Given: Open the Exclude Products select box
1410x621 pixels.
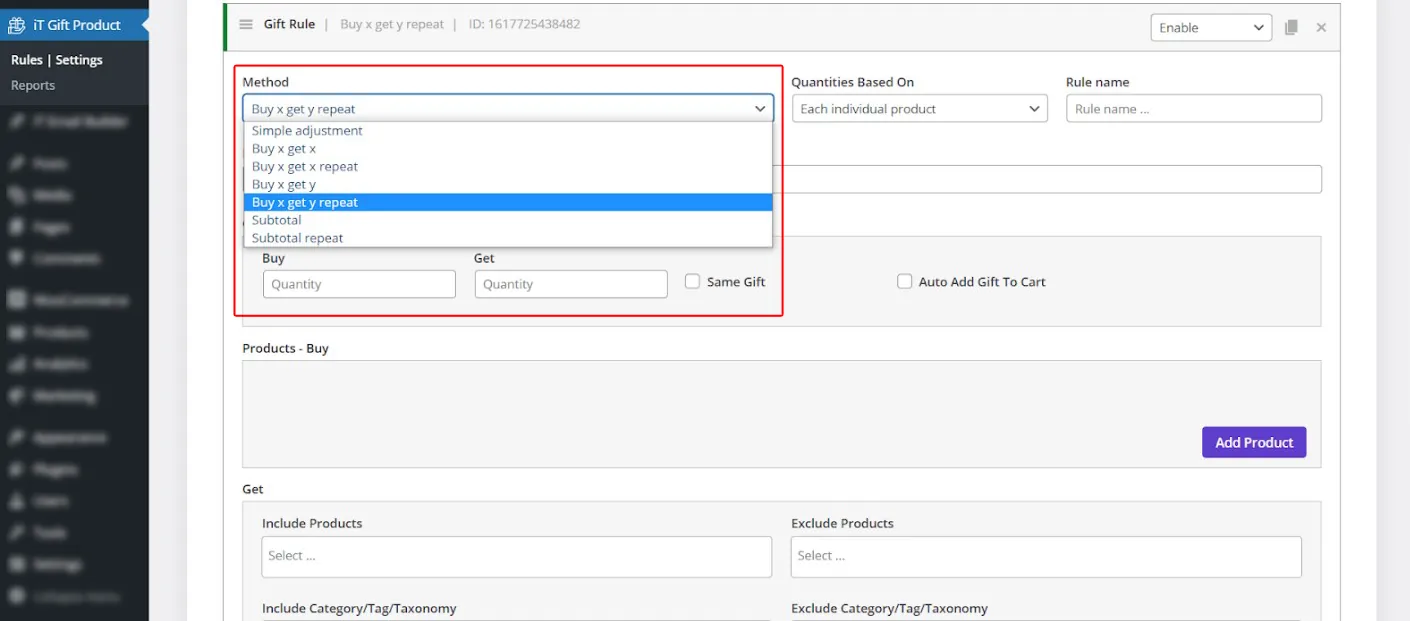Looking at the screenshot, I should [1046, 556].
